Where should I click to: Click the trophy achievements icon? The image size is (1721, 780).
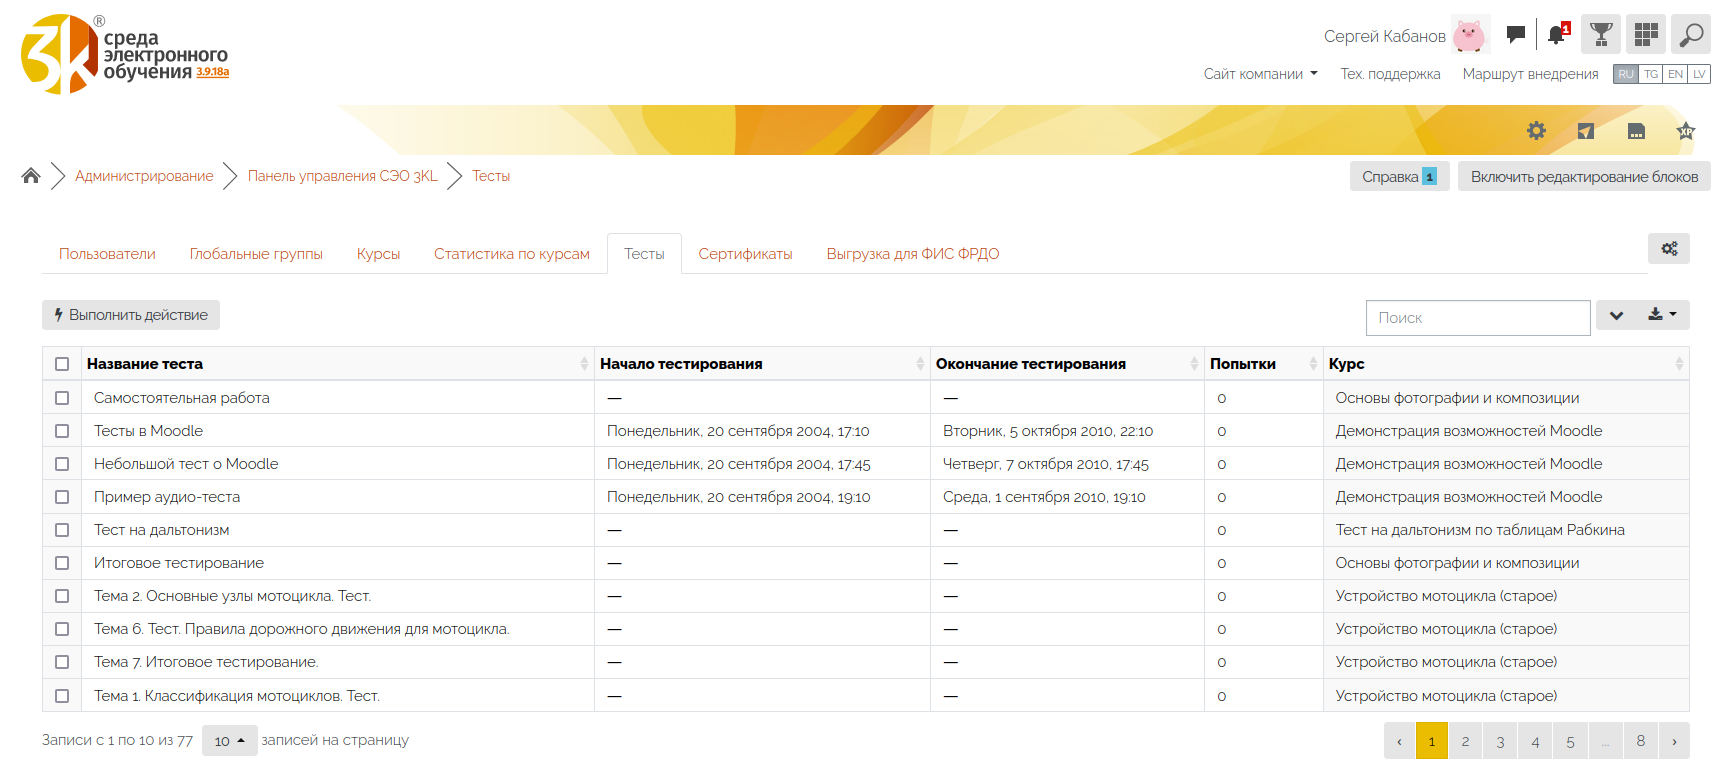(1601, 35)
